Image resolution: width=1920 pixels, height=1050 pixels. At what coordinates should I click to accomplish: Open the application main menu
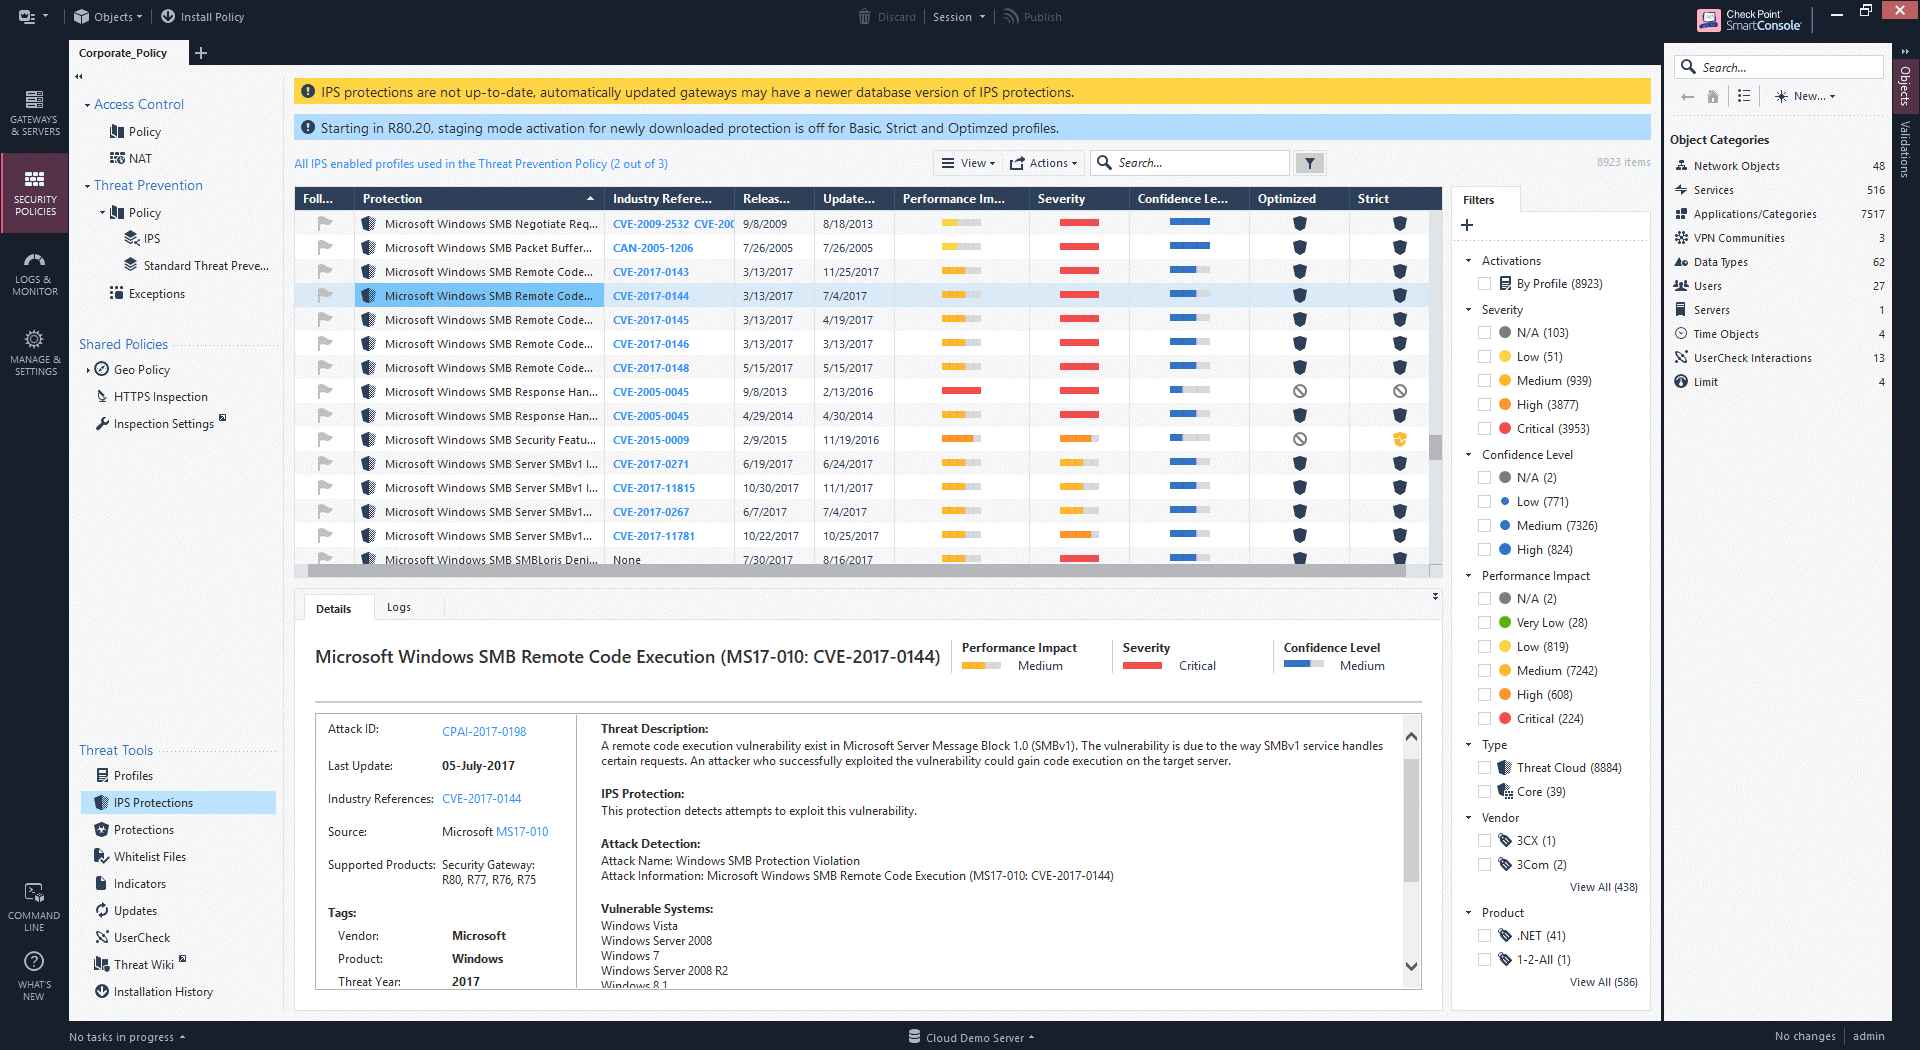tap(32, 16)
